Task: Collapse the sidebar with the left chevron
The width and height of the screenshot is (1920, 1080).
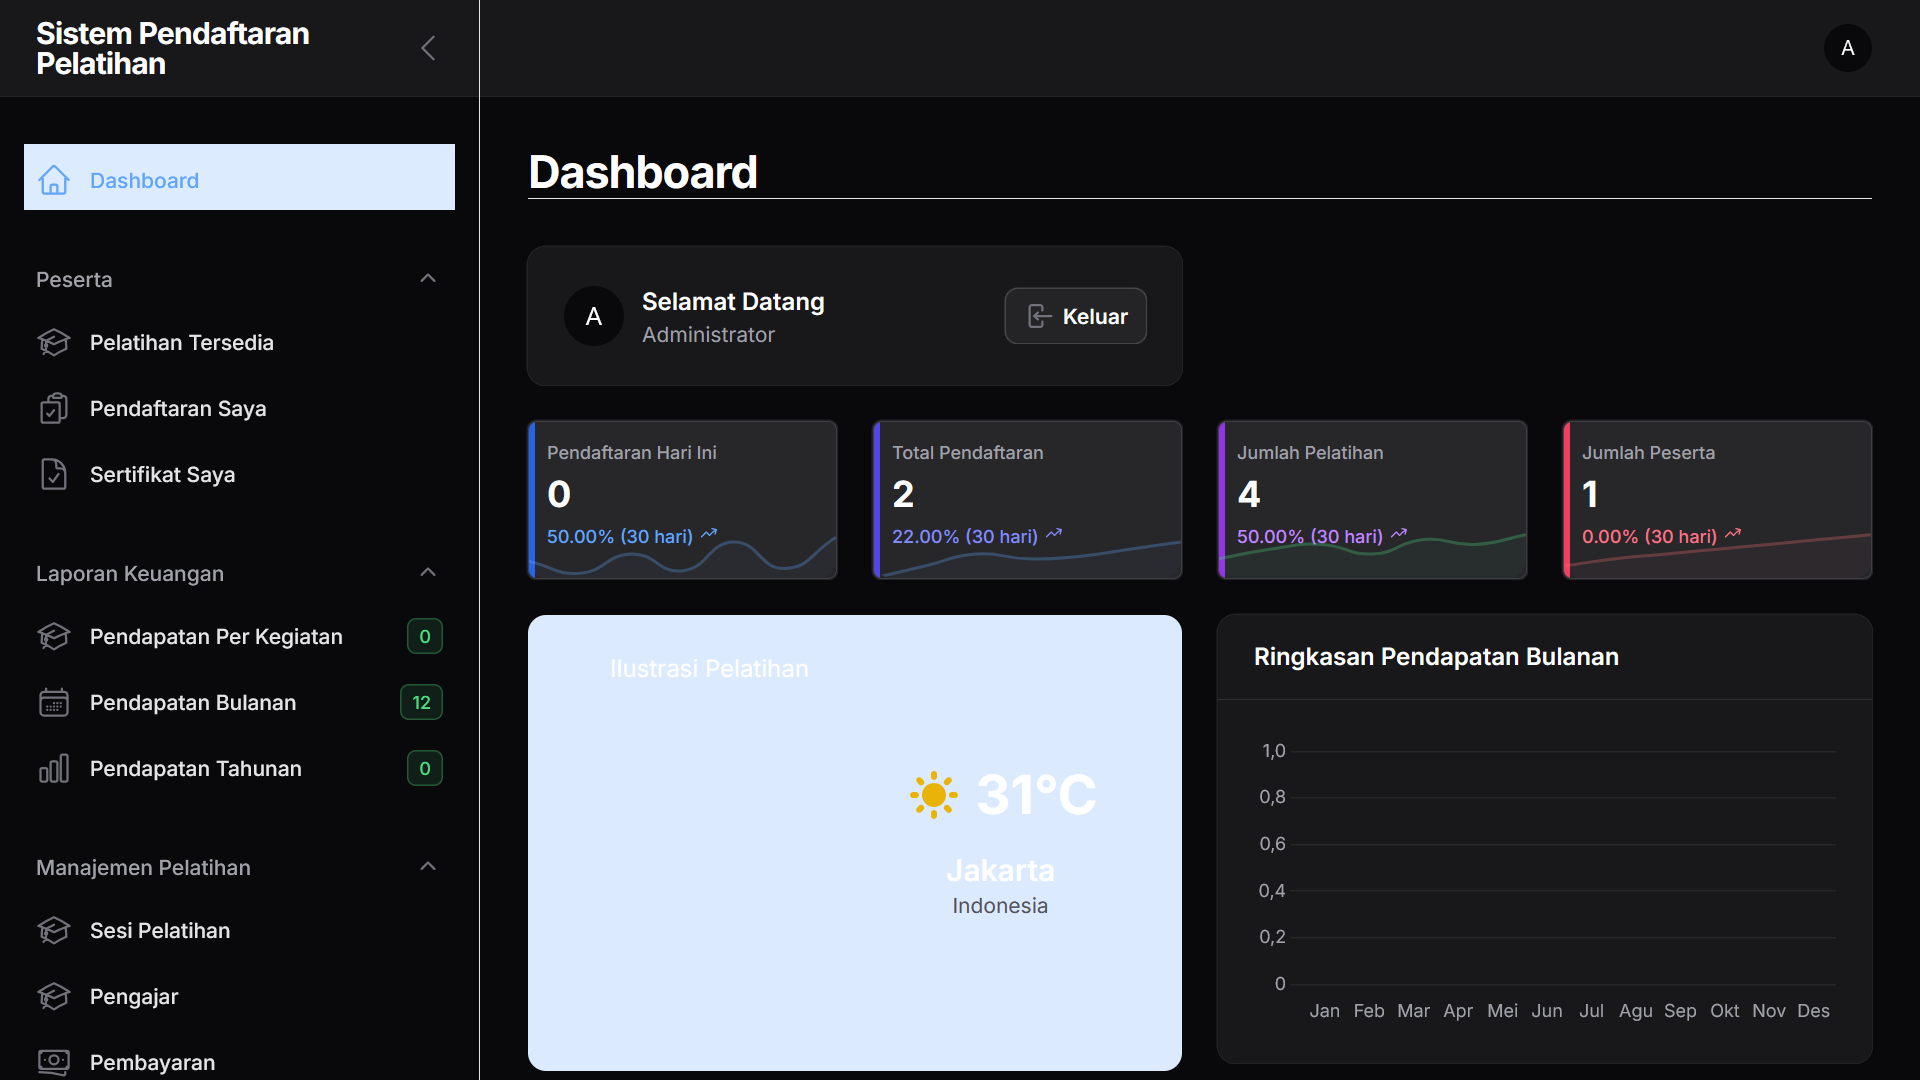Action: tap(428, 48)
